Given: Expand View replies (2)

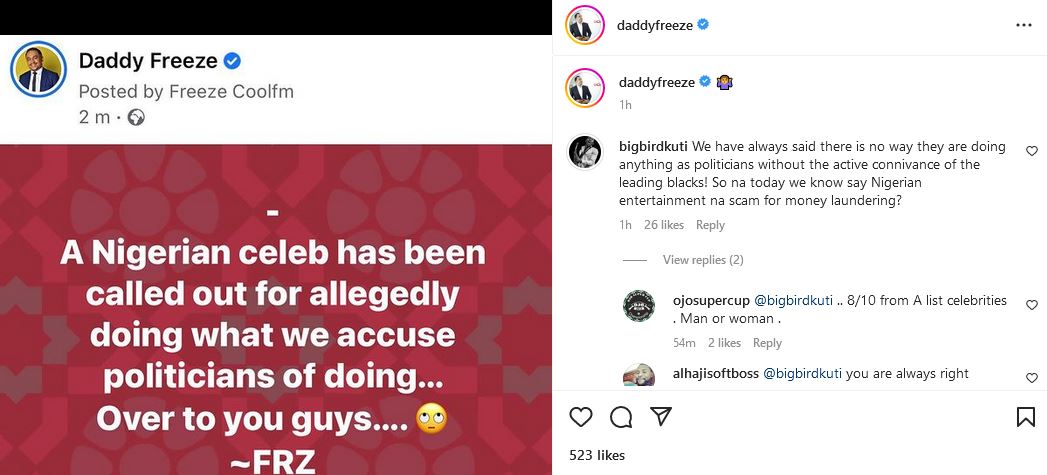Looking at the screenshot, I should 703,260.
